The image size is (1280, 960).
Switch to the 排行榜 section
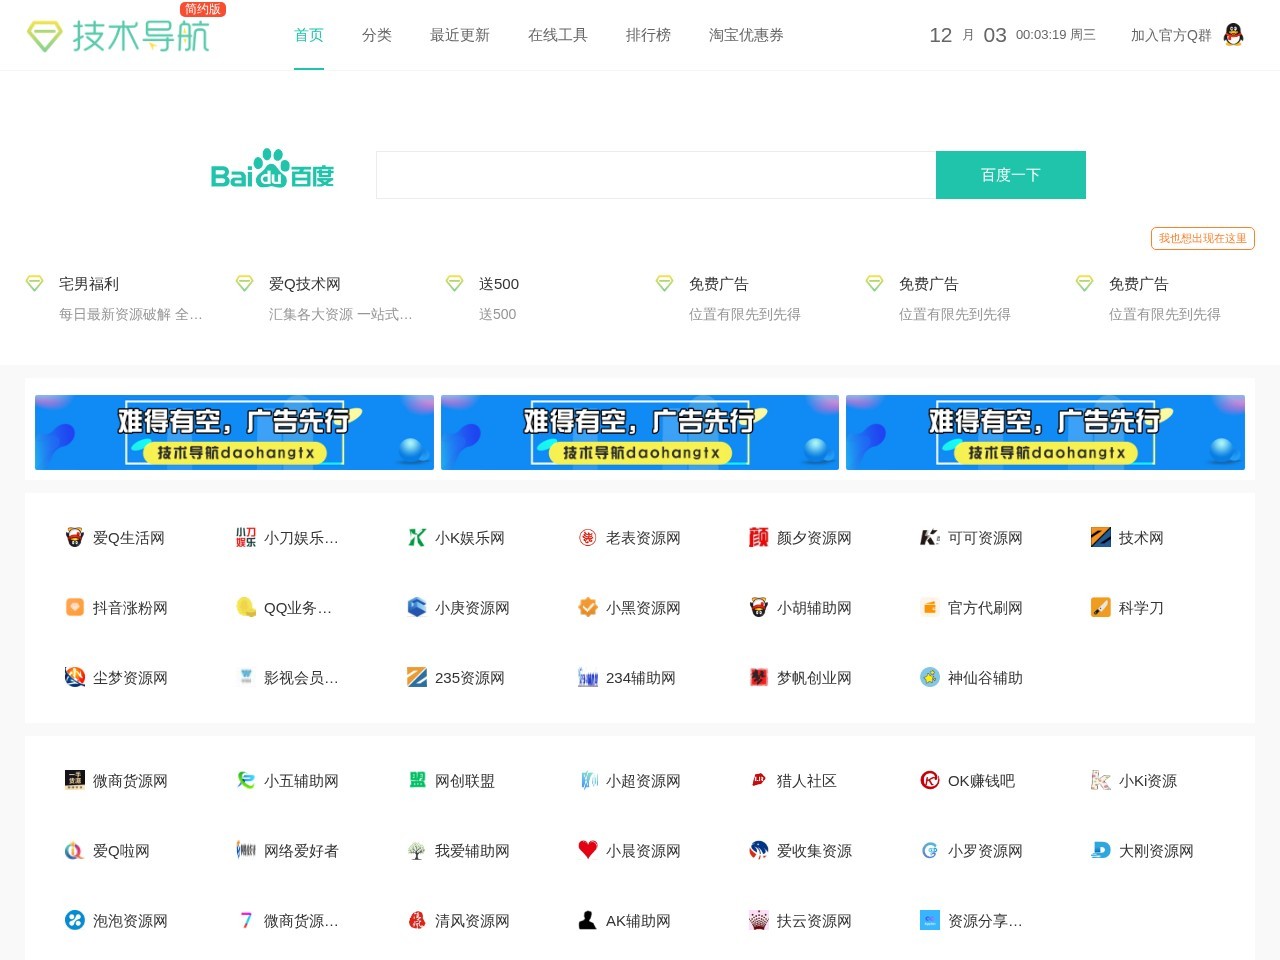649,35
